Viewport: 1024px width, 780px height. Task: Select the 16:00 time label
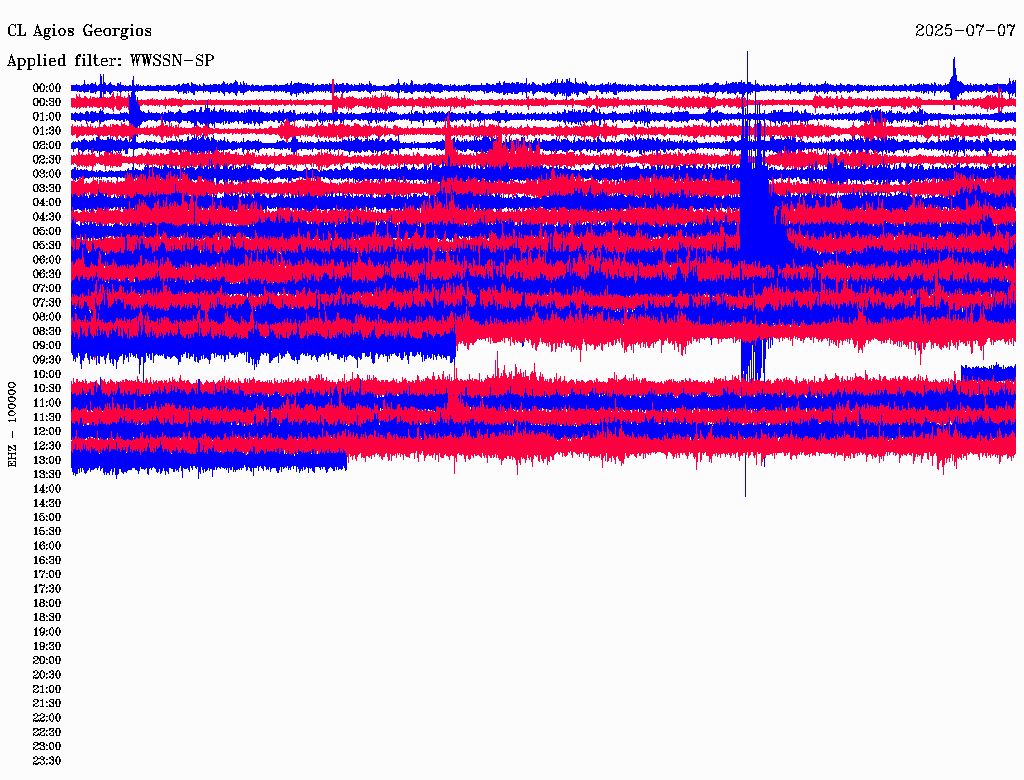pos(47,546)
